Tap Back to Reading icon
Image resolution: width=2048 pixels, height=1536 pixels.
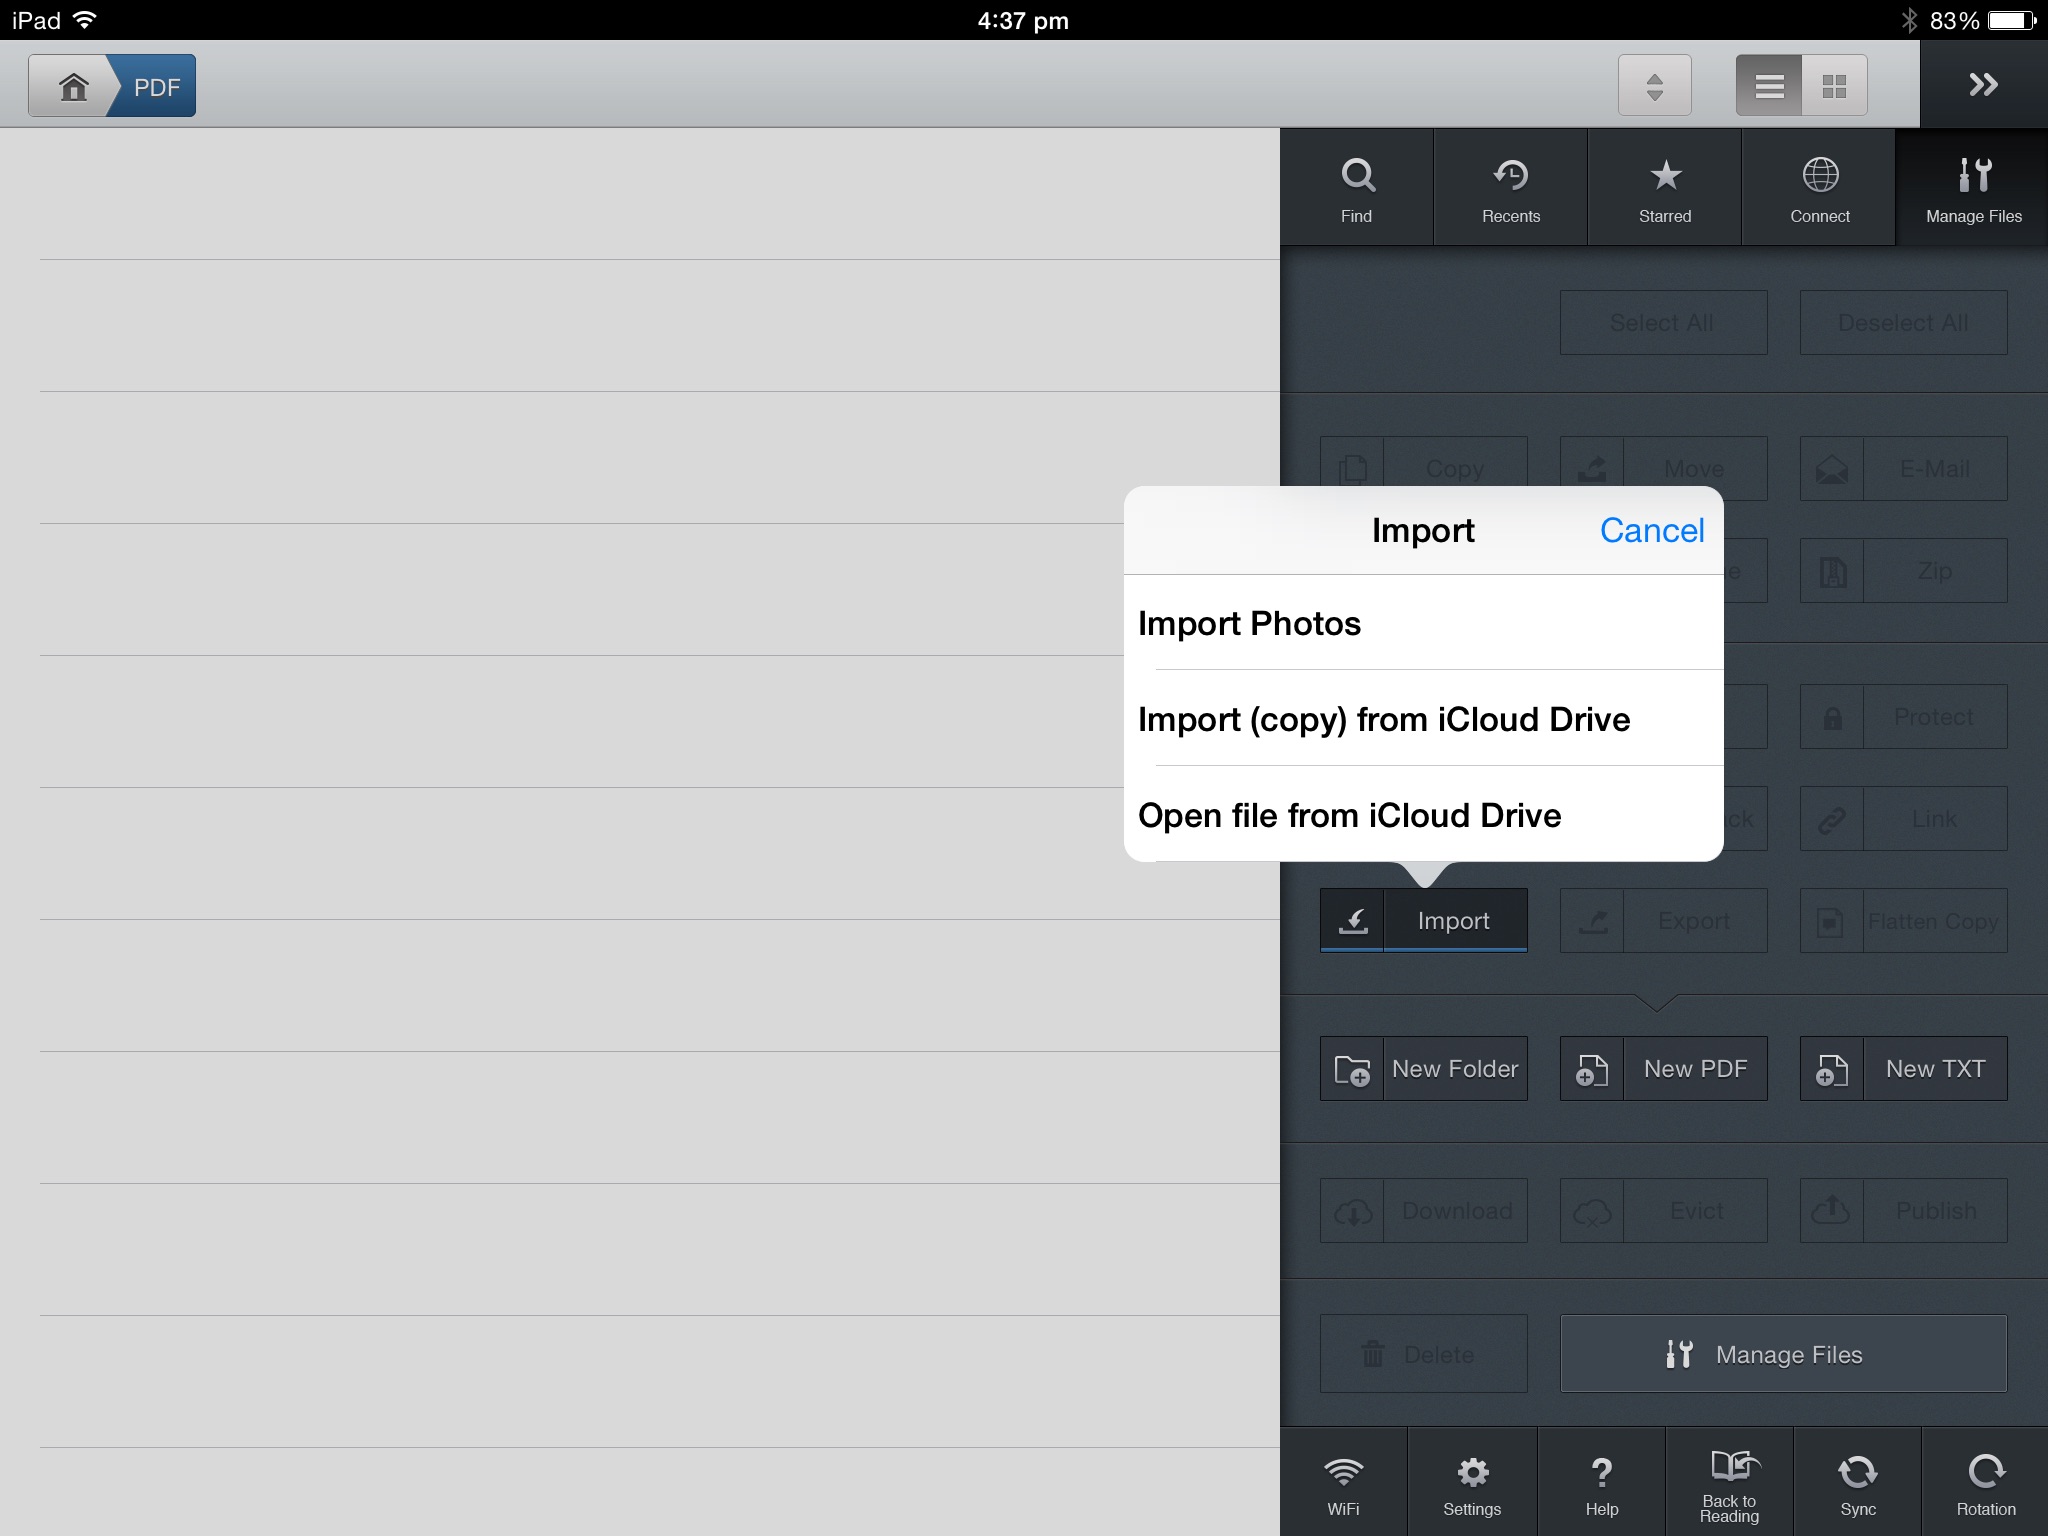1729,1484
